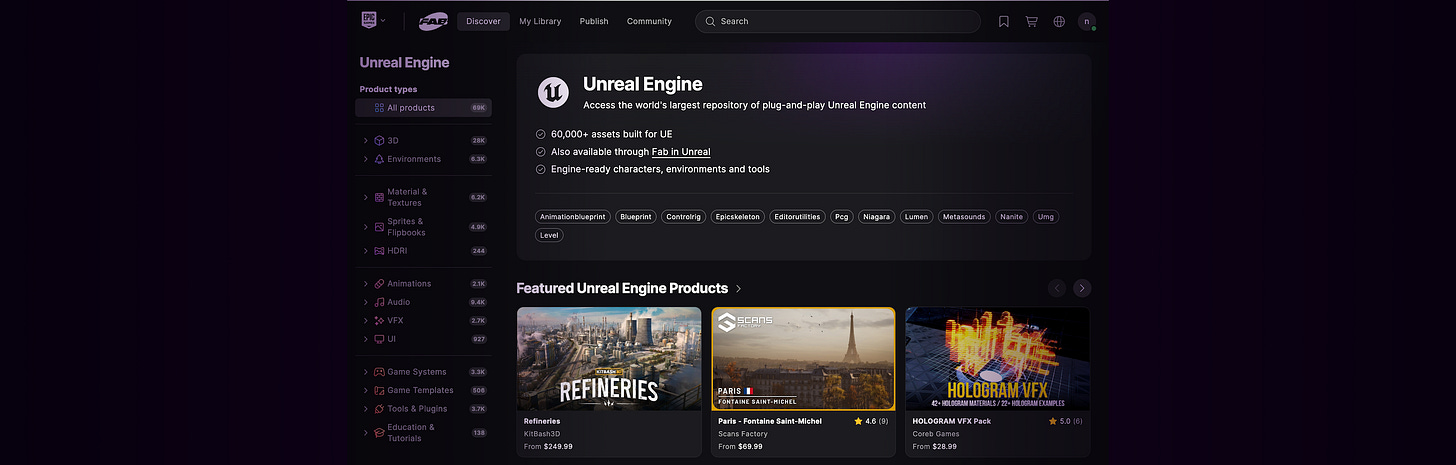The width and height of the screenshot is (1456, 465).
Task: Click the All products grid icon
Action: (x=379, y=108)
